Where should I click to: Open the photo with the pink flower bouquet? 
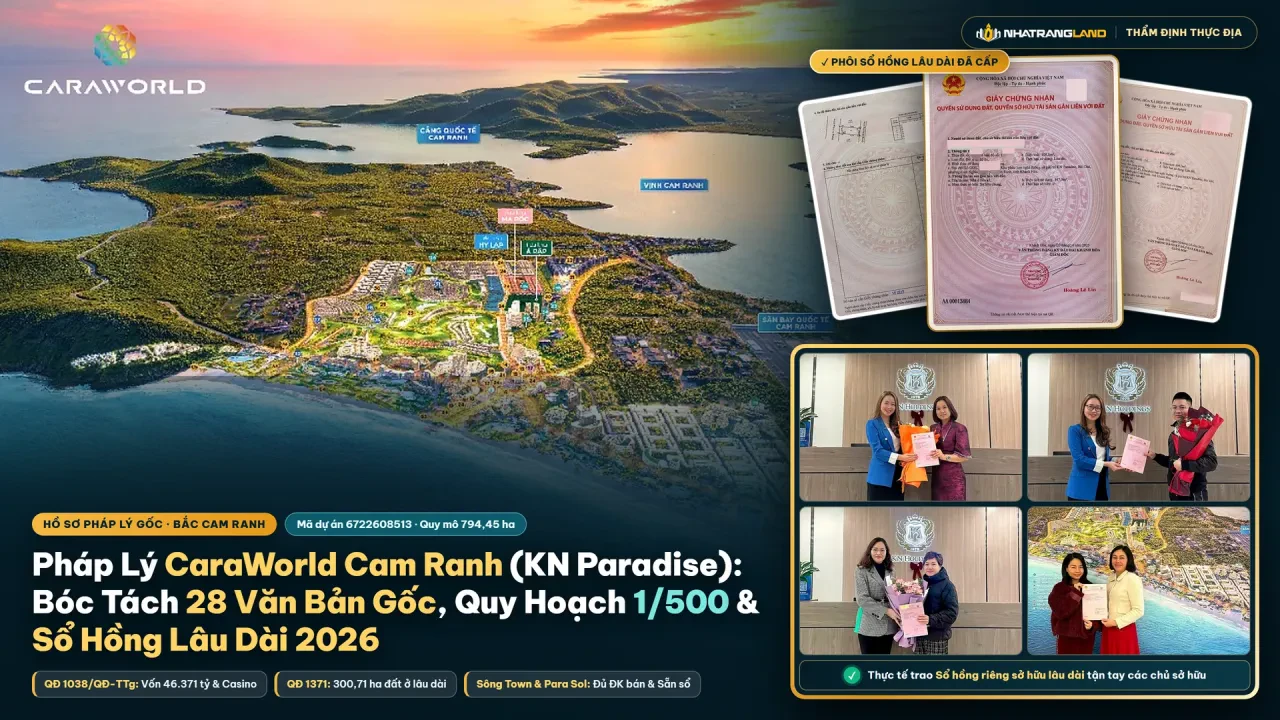(911, 581)
